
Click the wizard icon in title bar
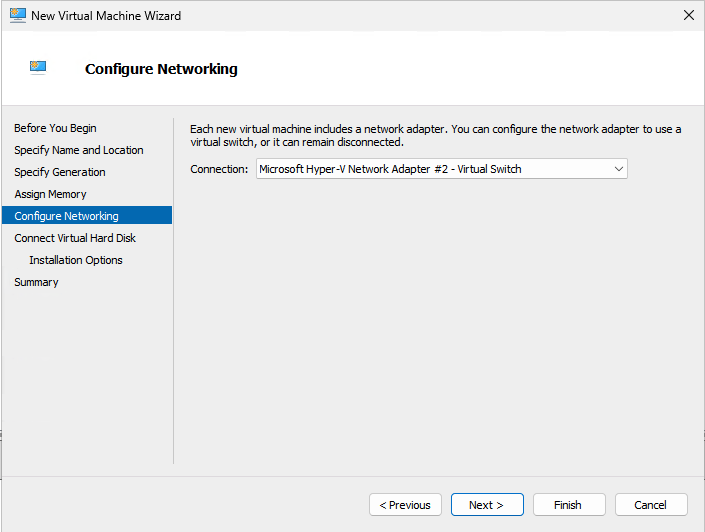[17, 16]
